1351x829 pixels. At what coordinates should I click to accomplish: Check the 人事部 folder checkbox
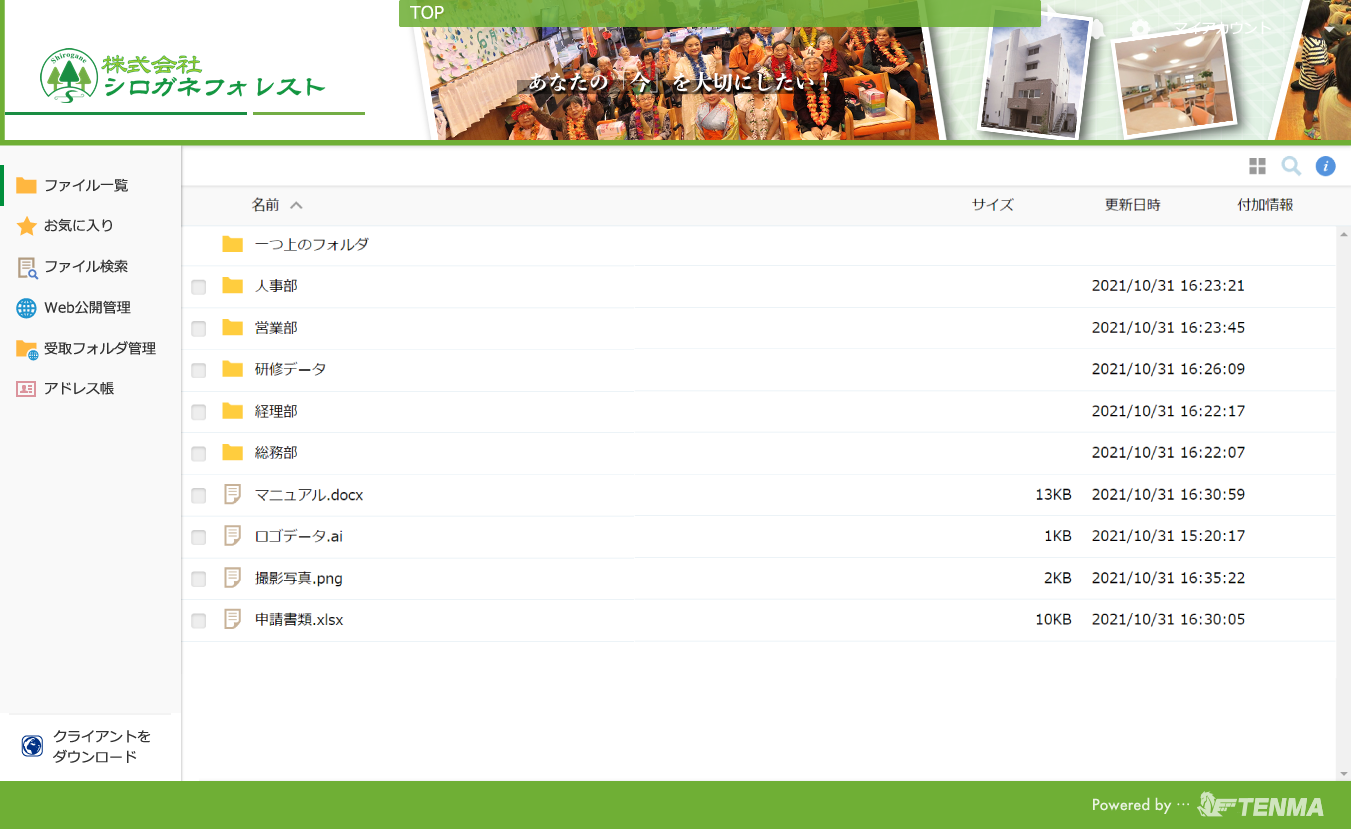pyautogui.click(x=199, y=287)
